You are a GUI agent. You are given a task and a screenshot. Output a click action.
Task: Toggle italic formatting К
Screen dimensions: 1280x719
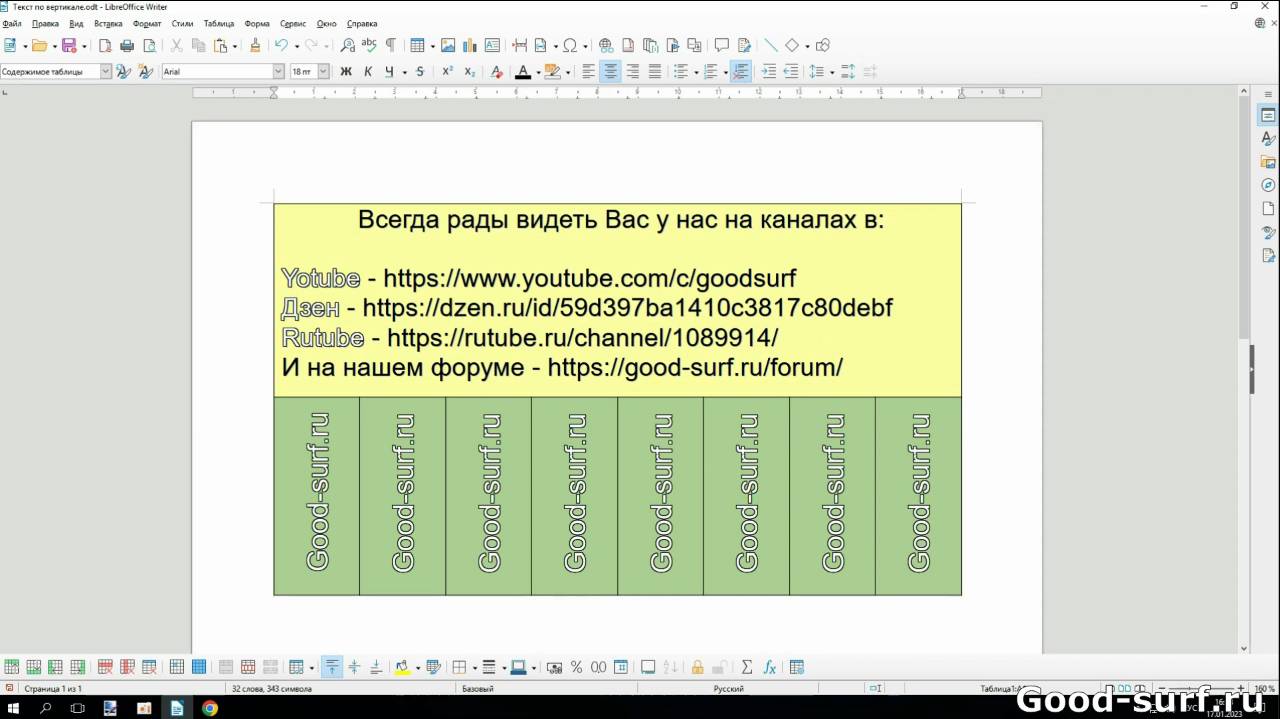tap(368, 71)
